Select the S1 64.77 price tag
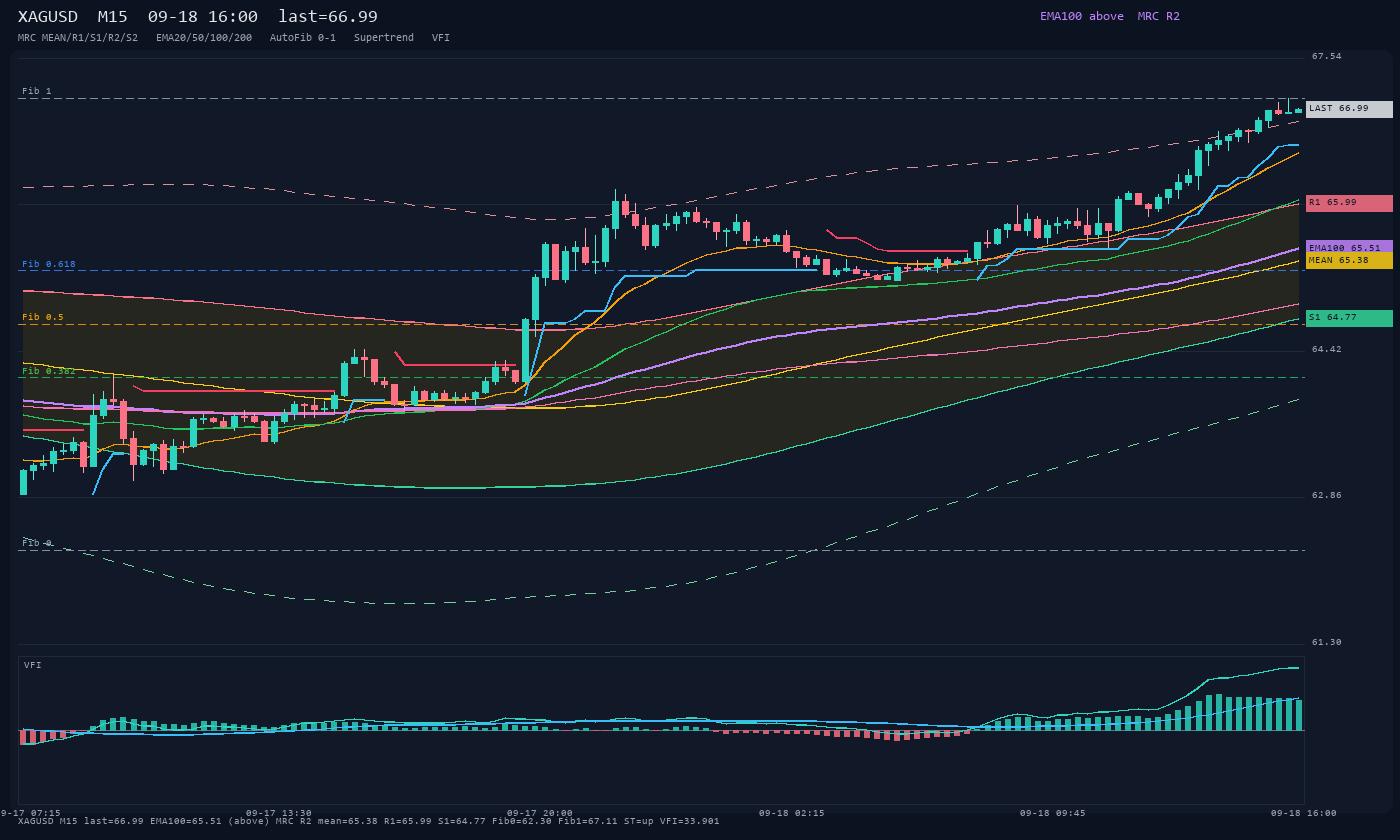Screen dimensions: 1400x840 (1349, 318)
